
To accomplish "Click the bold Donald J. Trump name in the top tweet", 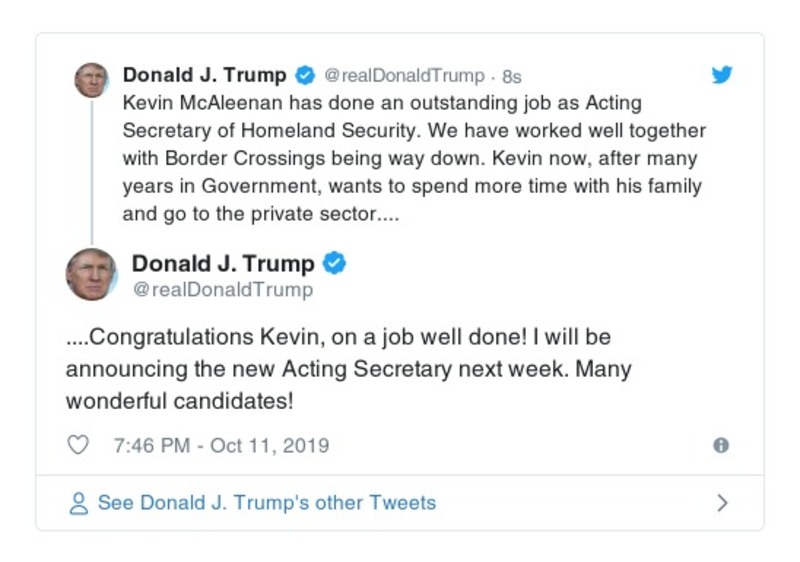I will (x=204, y=76).
